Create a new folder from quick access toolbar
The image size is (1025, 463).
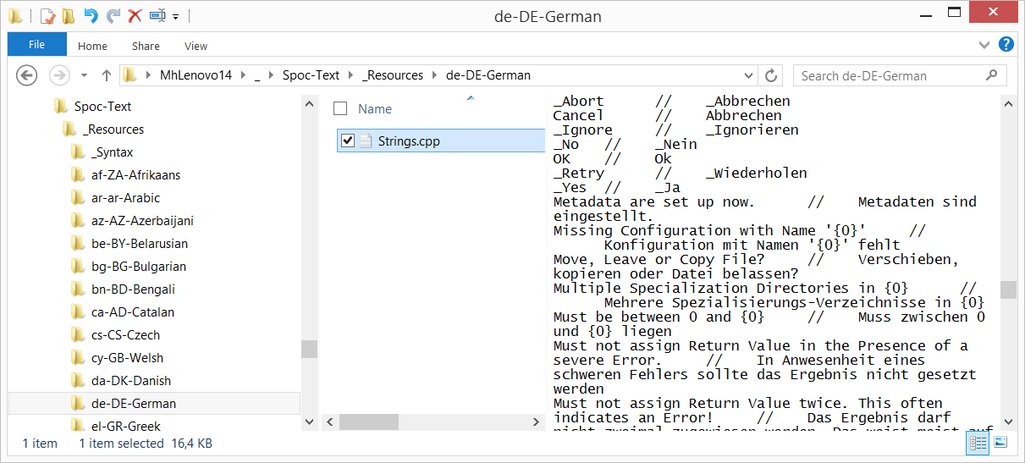[68, 15]
